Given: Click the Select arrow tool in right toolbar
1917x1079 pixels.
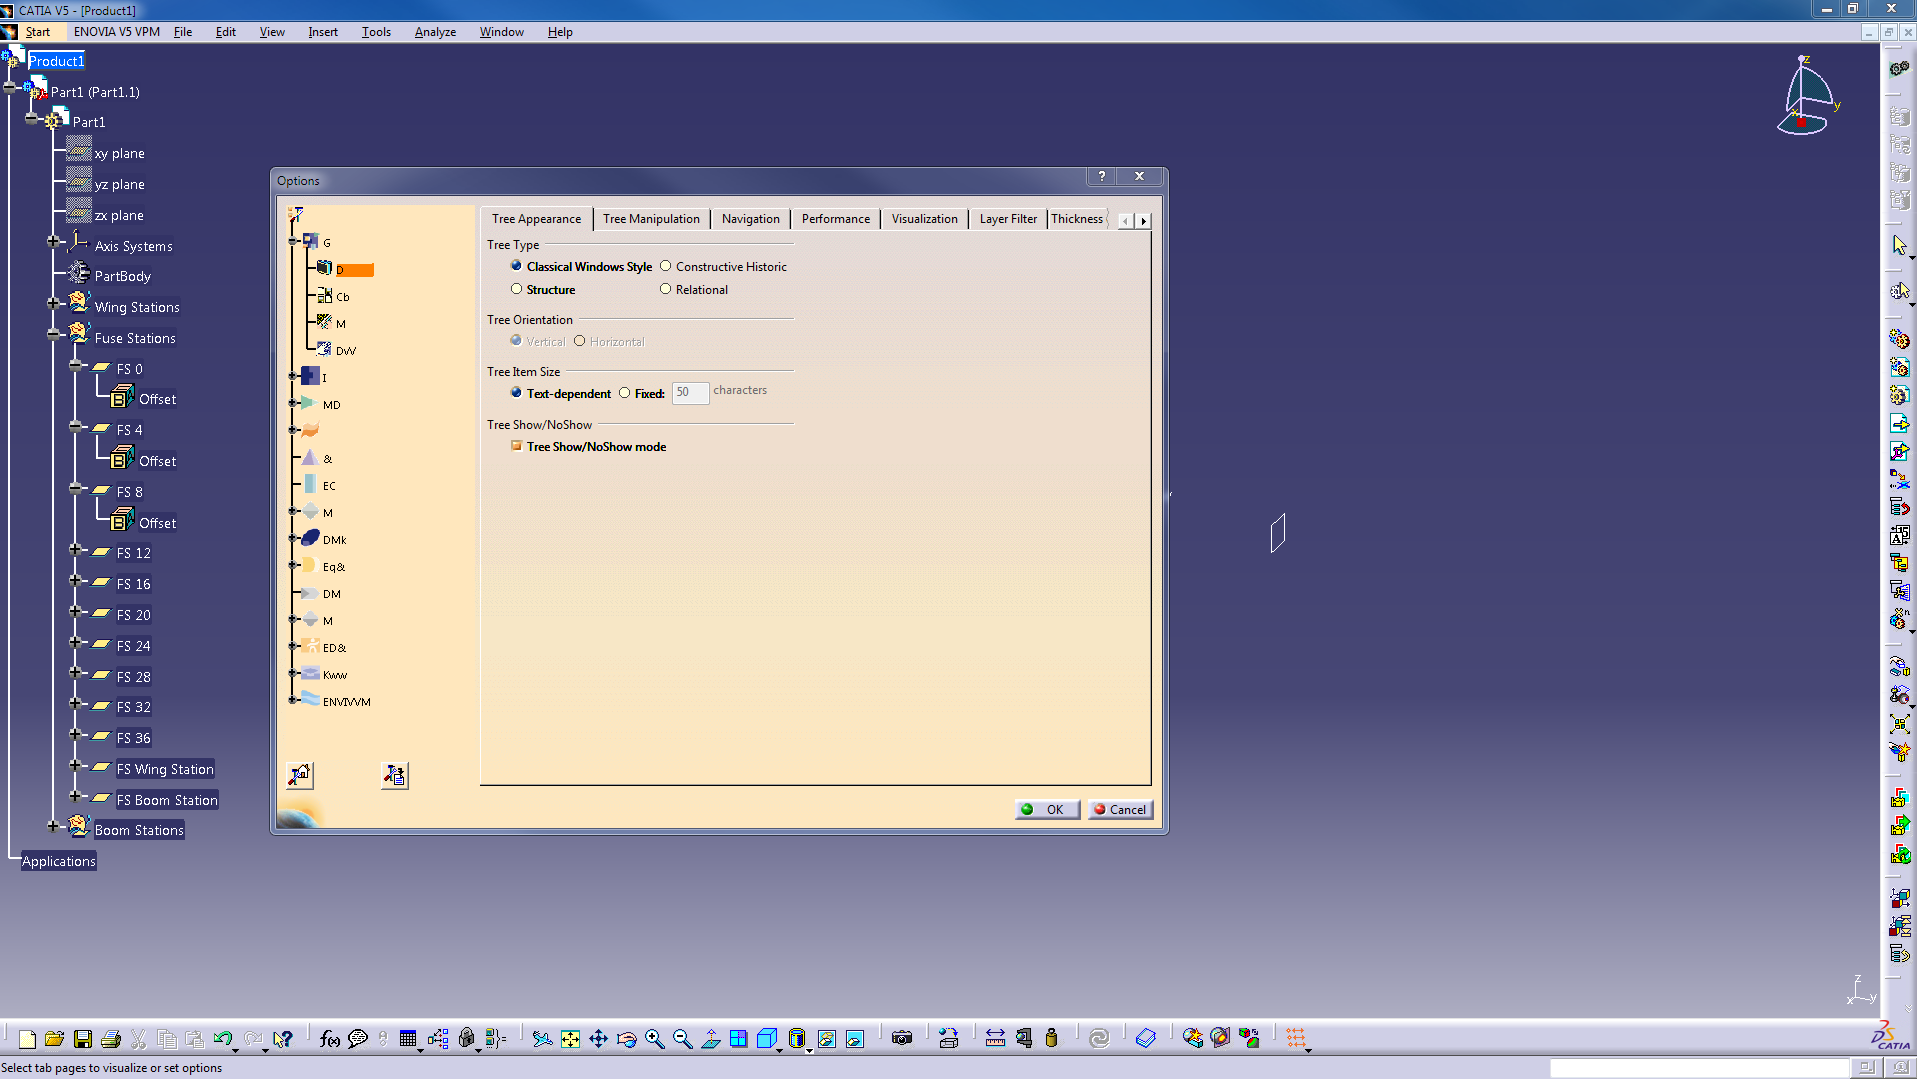Looking at the screenshot, I should pyautogui.click(x=1899, y=245).
